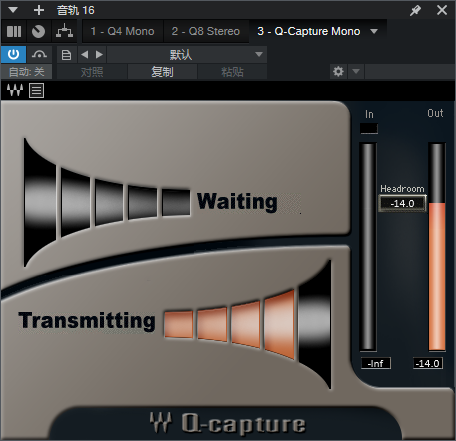
Task: Click the In level meter
Action: (368, 247)
